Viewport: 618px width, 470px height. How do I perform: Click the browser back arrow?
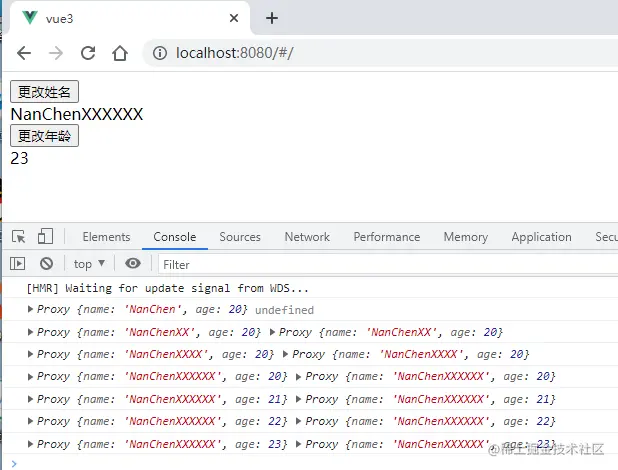24,53
